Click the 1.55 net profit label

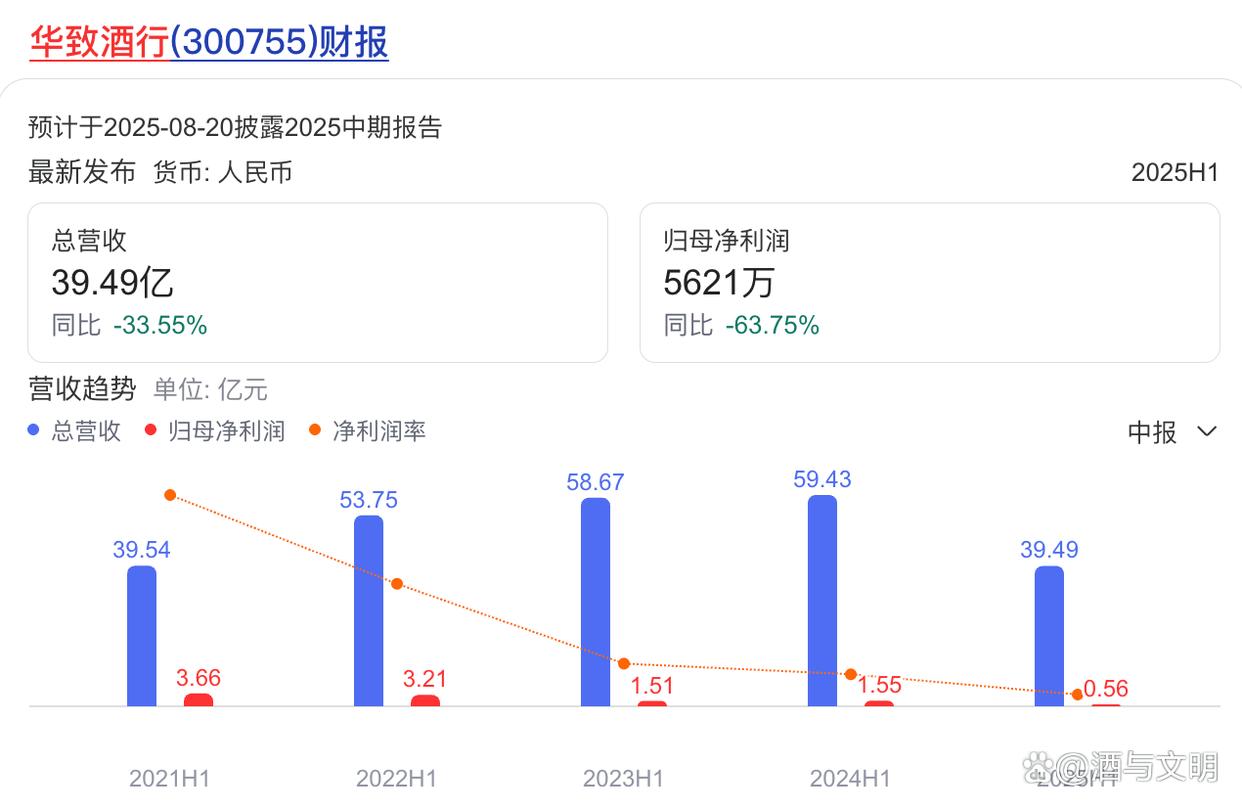[879, 685]
